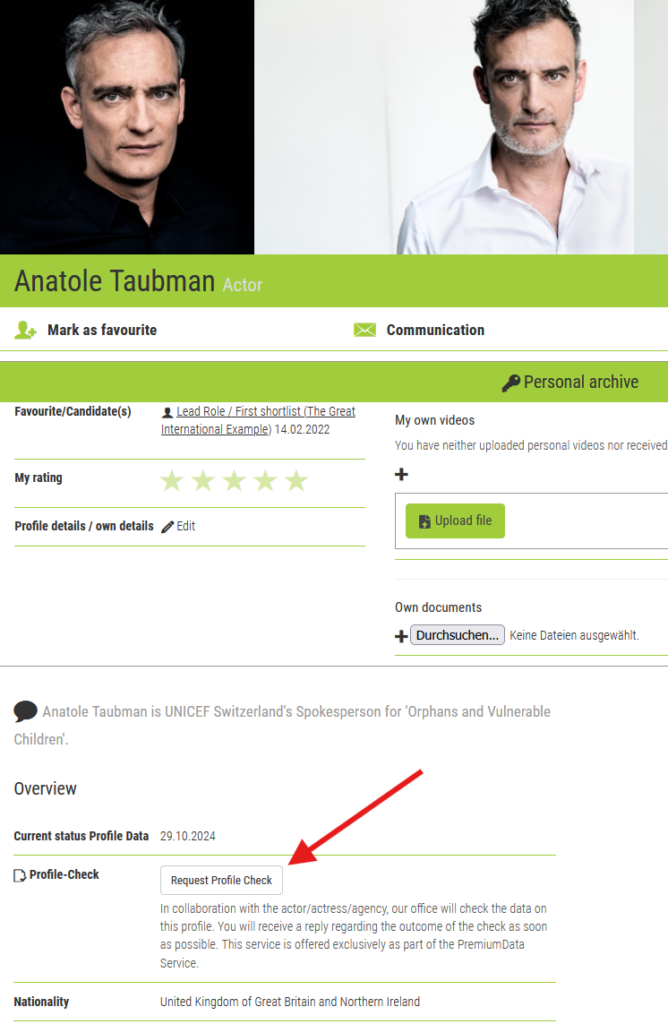Screen dimensions: 668x1024
Task: Open the Communication section
Action: tap(435, 330)
